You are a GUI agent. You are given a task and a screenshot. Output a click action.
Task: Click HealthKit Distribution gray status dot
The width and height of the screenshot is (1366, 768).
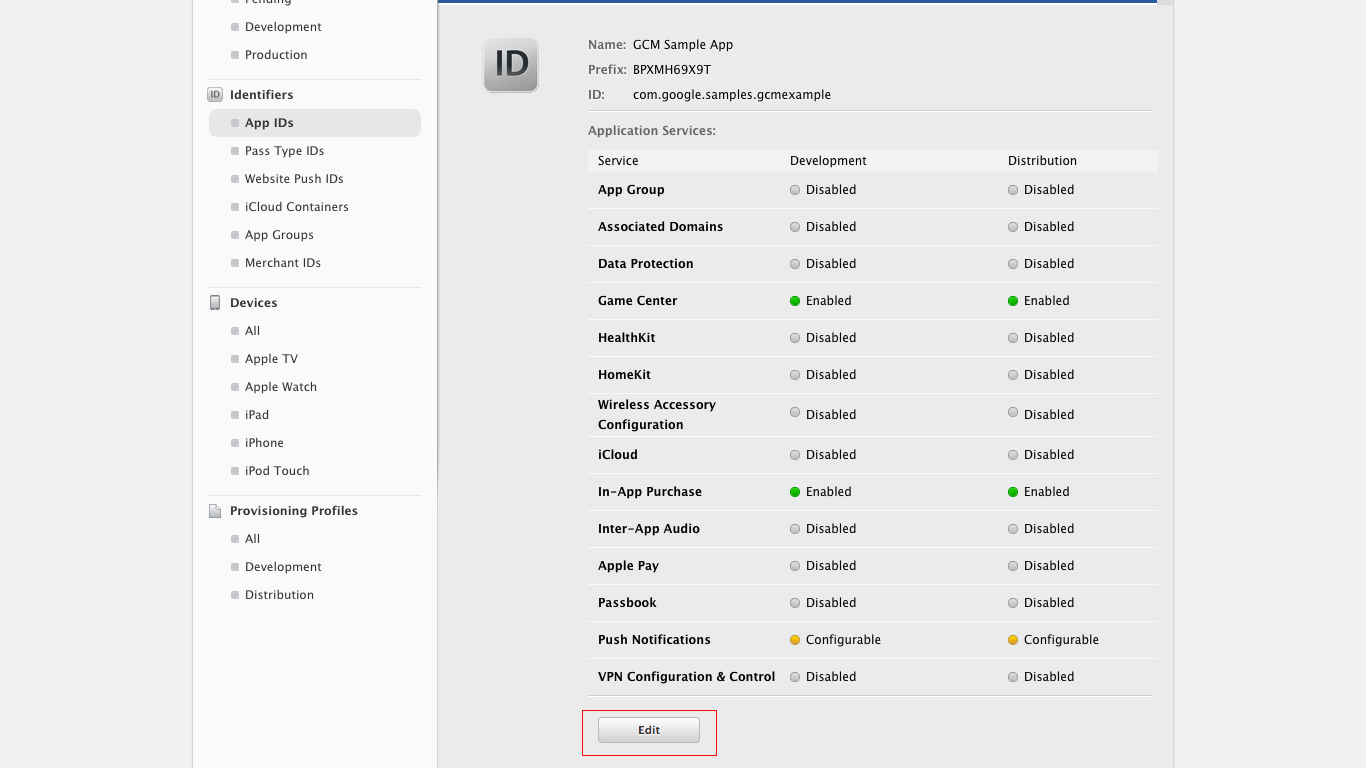point(1013,338)
